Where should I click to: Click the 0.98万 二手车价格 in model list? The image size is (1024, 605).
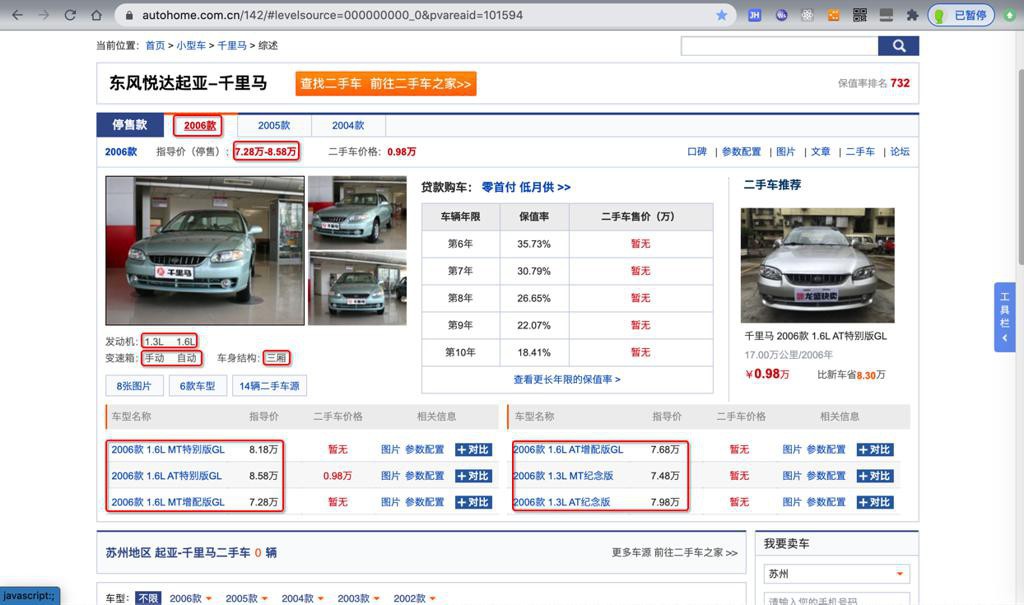(x=338, y=476)
